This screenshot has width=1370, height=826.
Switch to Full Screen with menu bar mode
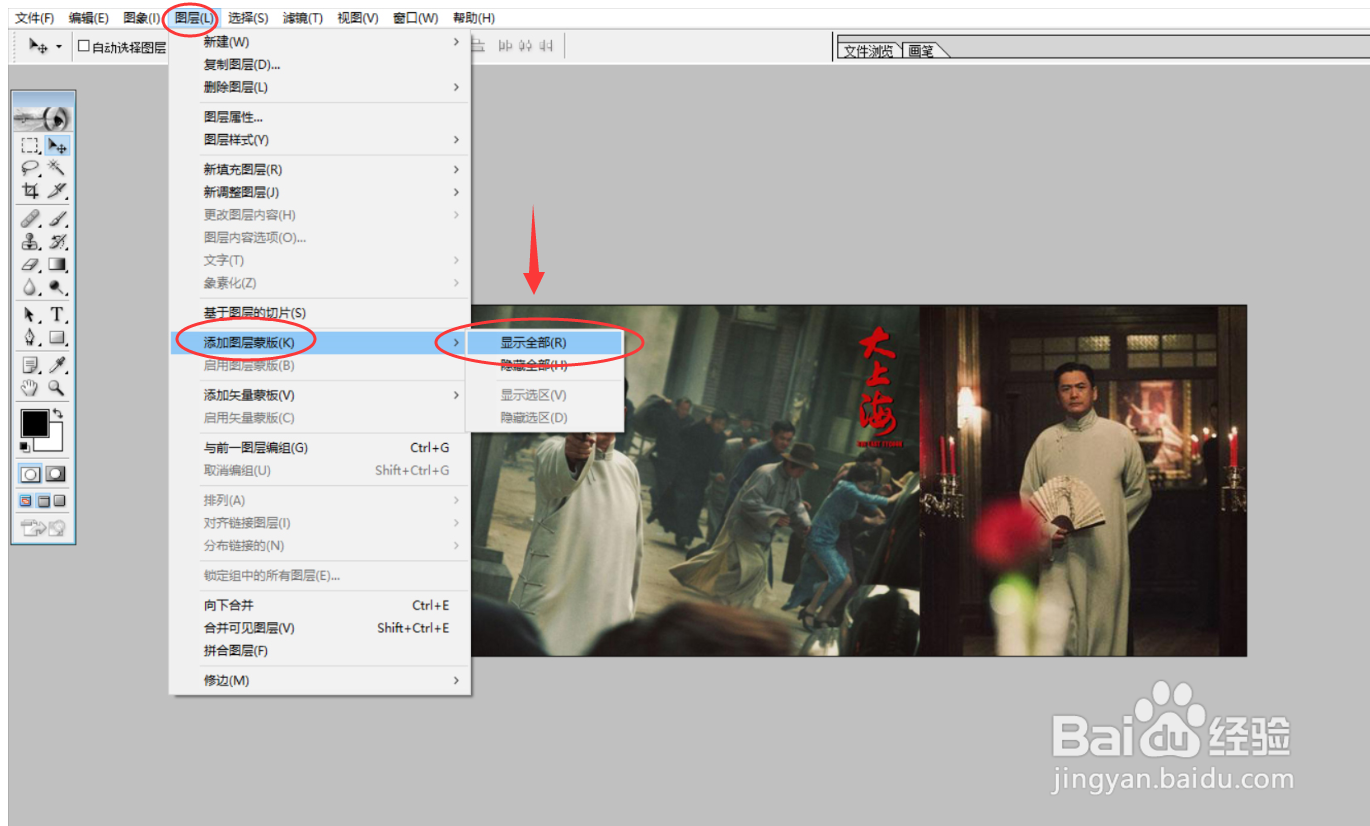click(43, 501)
